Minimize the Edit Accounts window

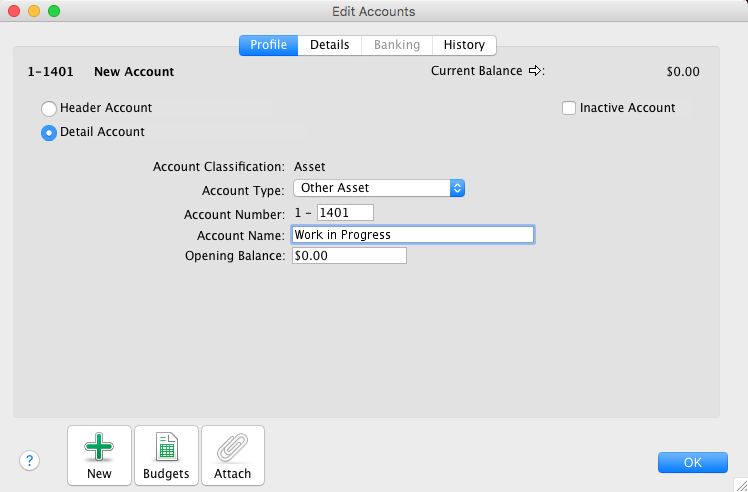(34, 11)
